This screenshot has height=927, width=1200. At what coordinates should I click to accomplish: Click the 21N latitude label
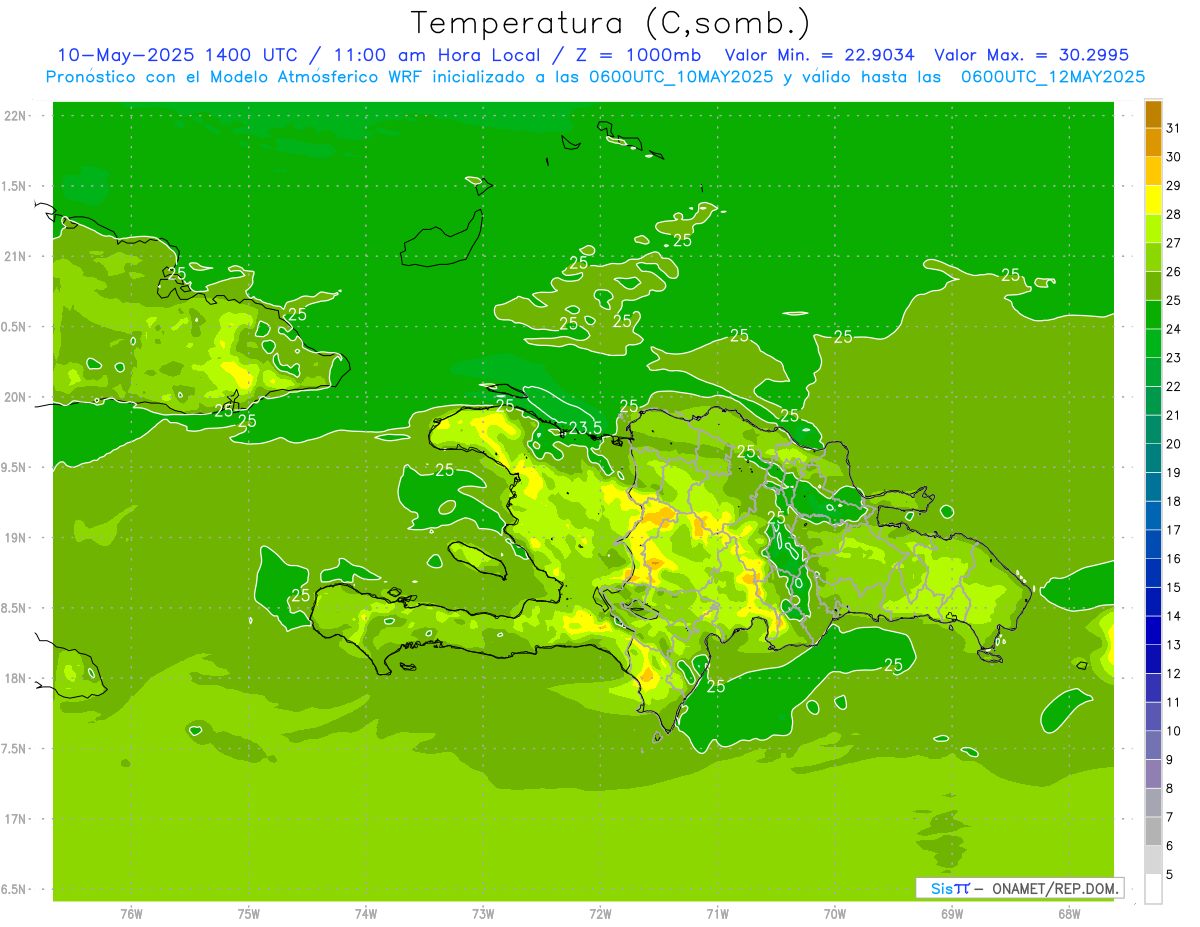coord(17,256)
